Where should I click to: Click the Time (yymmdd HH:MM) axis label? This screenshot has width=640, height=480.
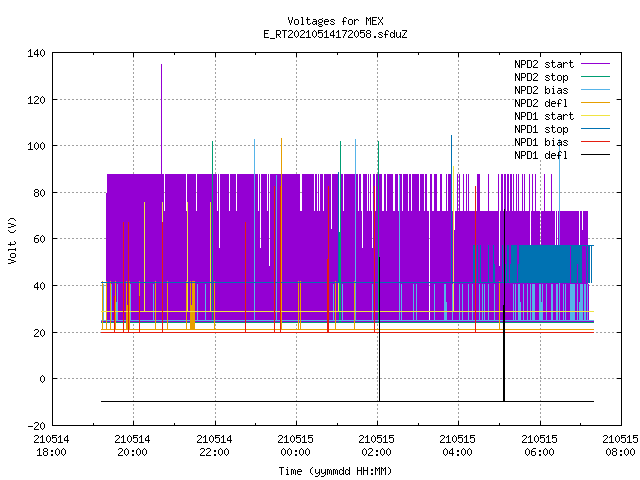pyautogui.click(x=335, y=471)
